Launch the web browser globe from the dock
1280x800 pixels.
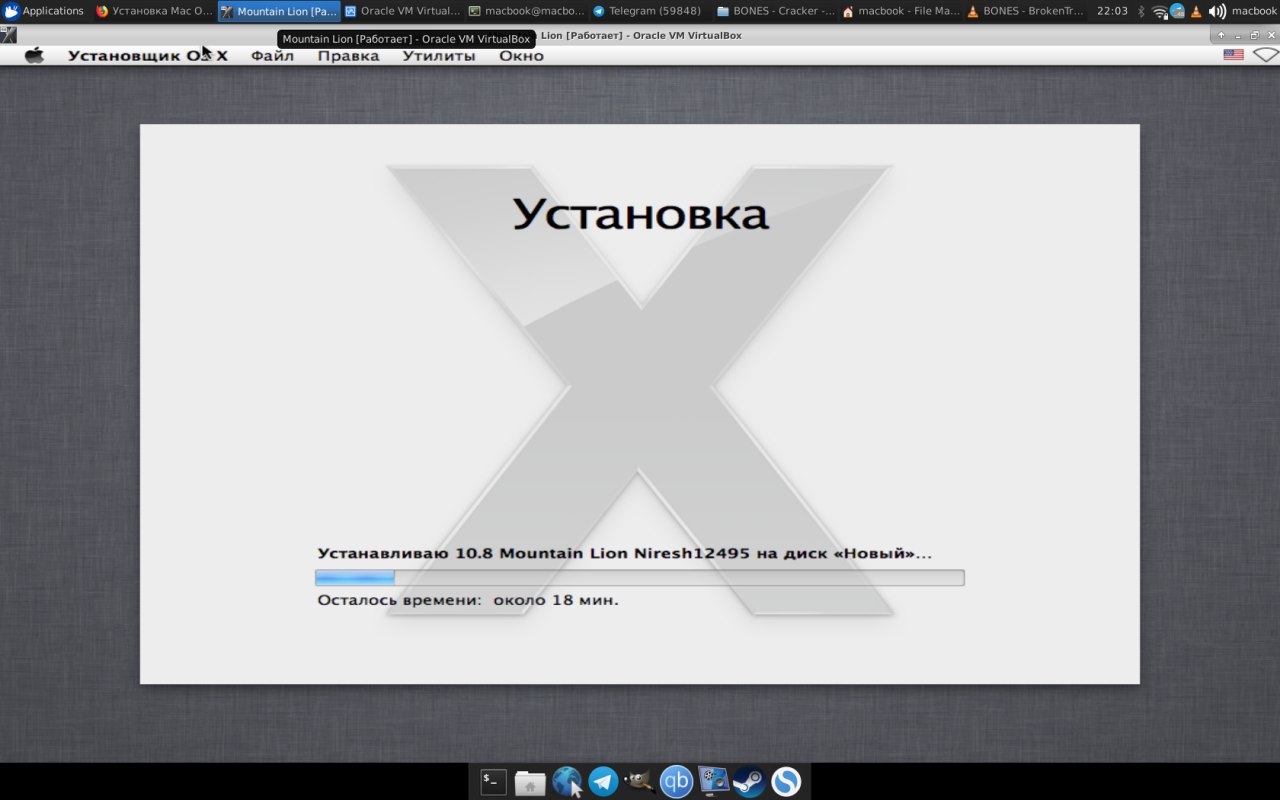(x=567, y=782)
